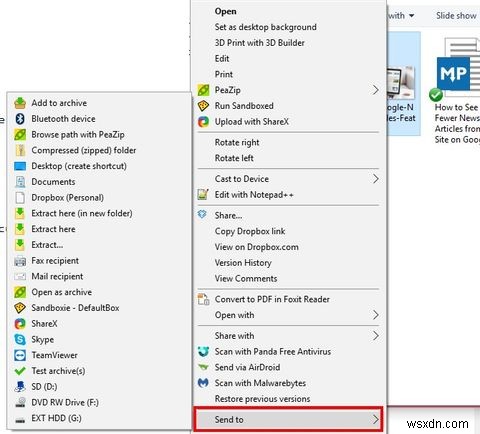Click the DVD RW Drive (F:) icon

[x=20, y=402]
